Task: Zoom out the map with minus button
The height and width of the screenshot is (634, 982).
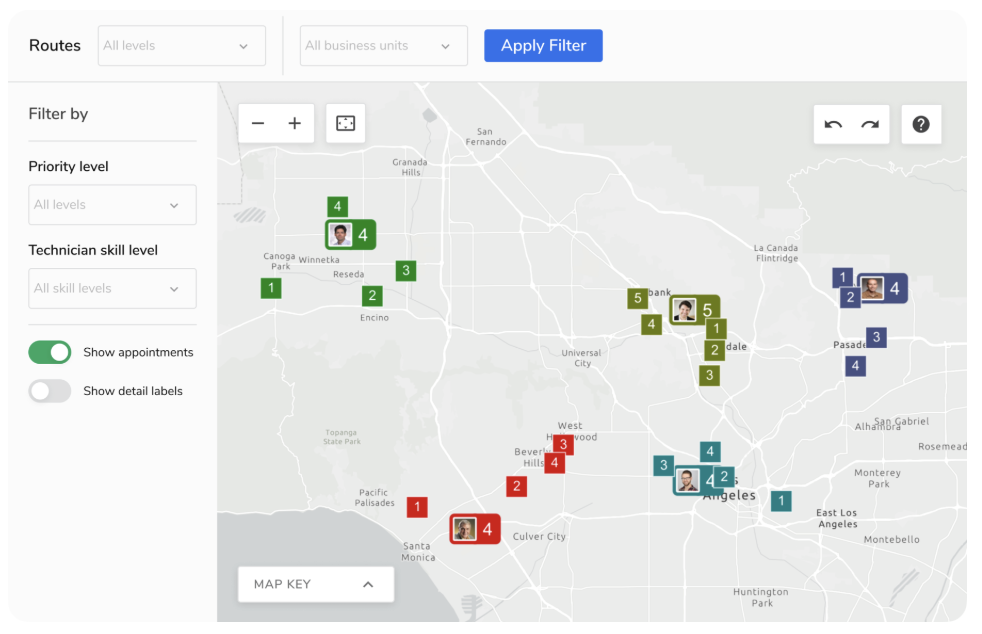Action: (x=258, y=123)
